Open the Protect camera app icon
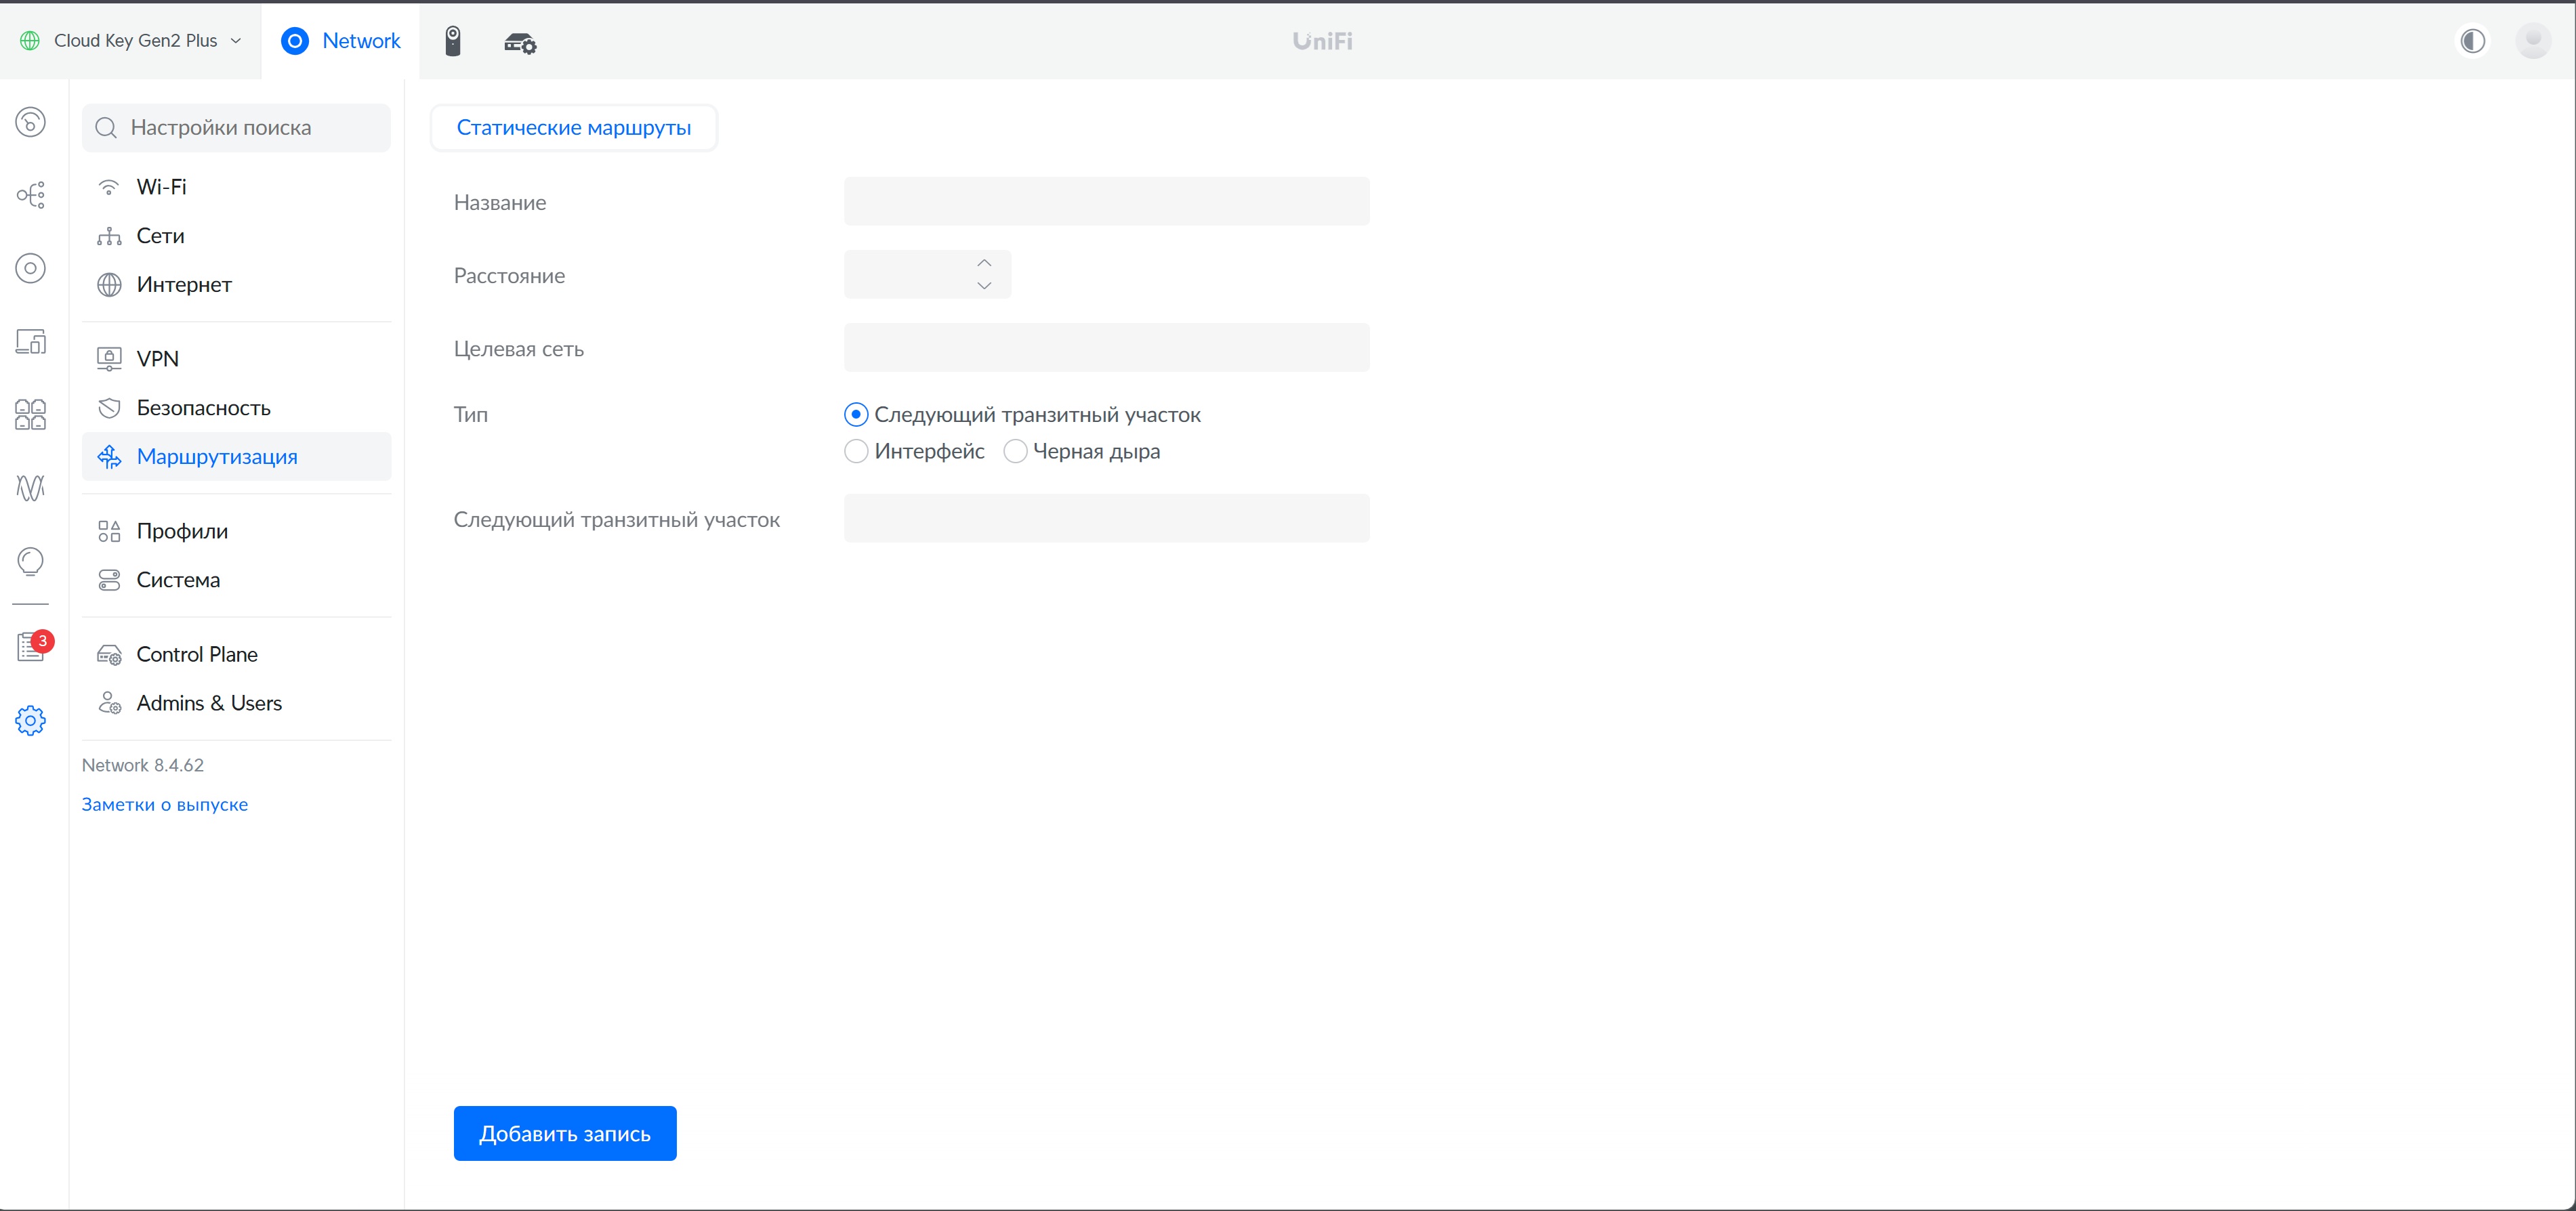Viewport: 2576px width, 1211px height. tap(453, 41)
